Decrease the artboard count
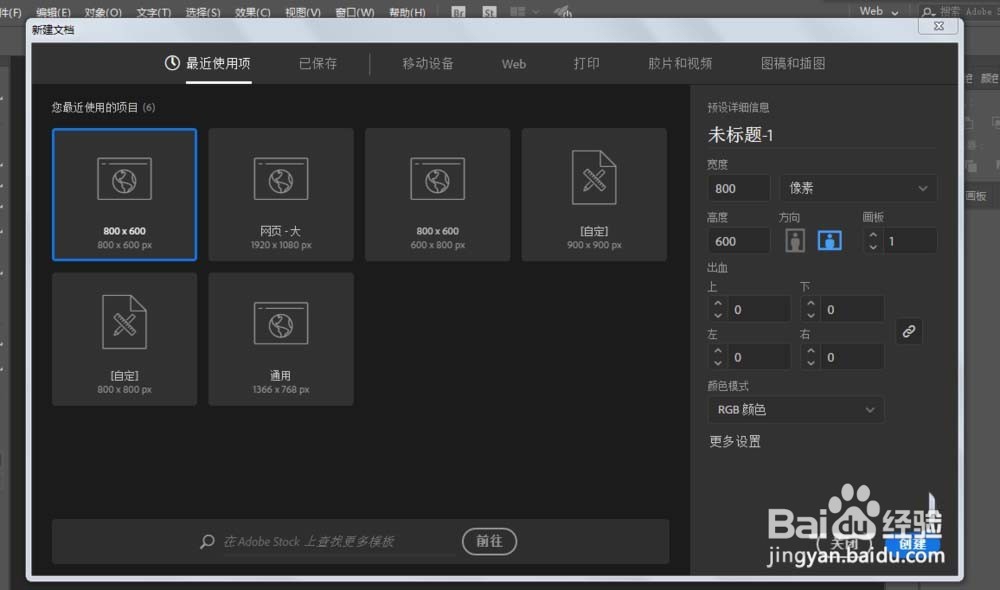The height and width of the screenshot is (590, 1000). coord(873,247)
